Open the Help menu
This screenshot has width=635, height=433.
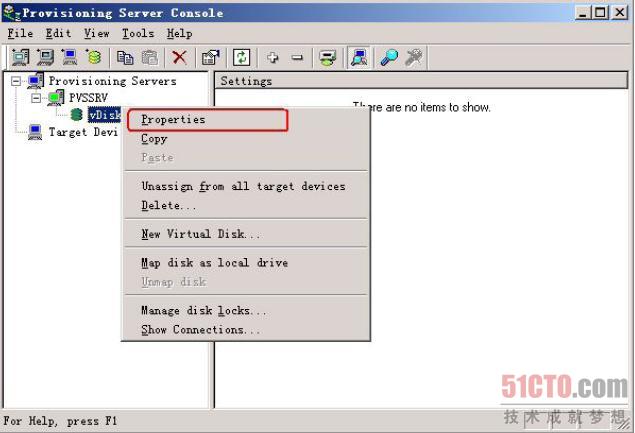179,33
